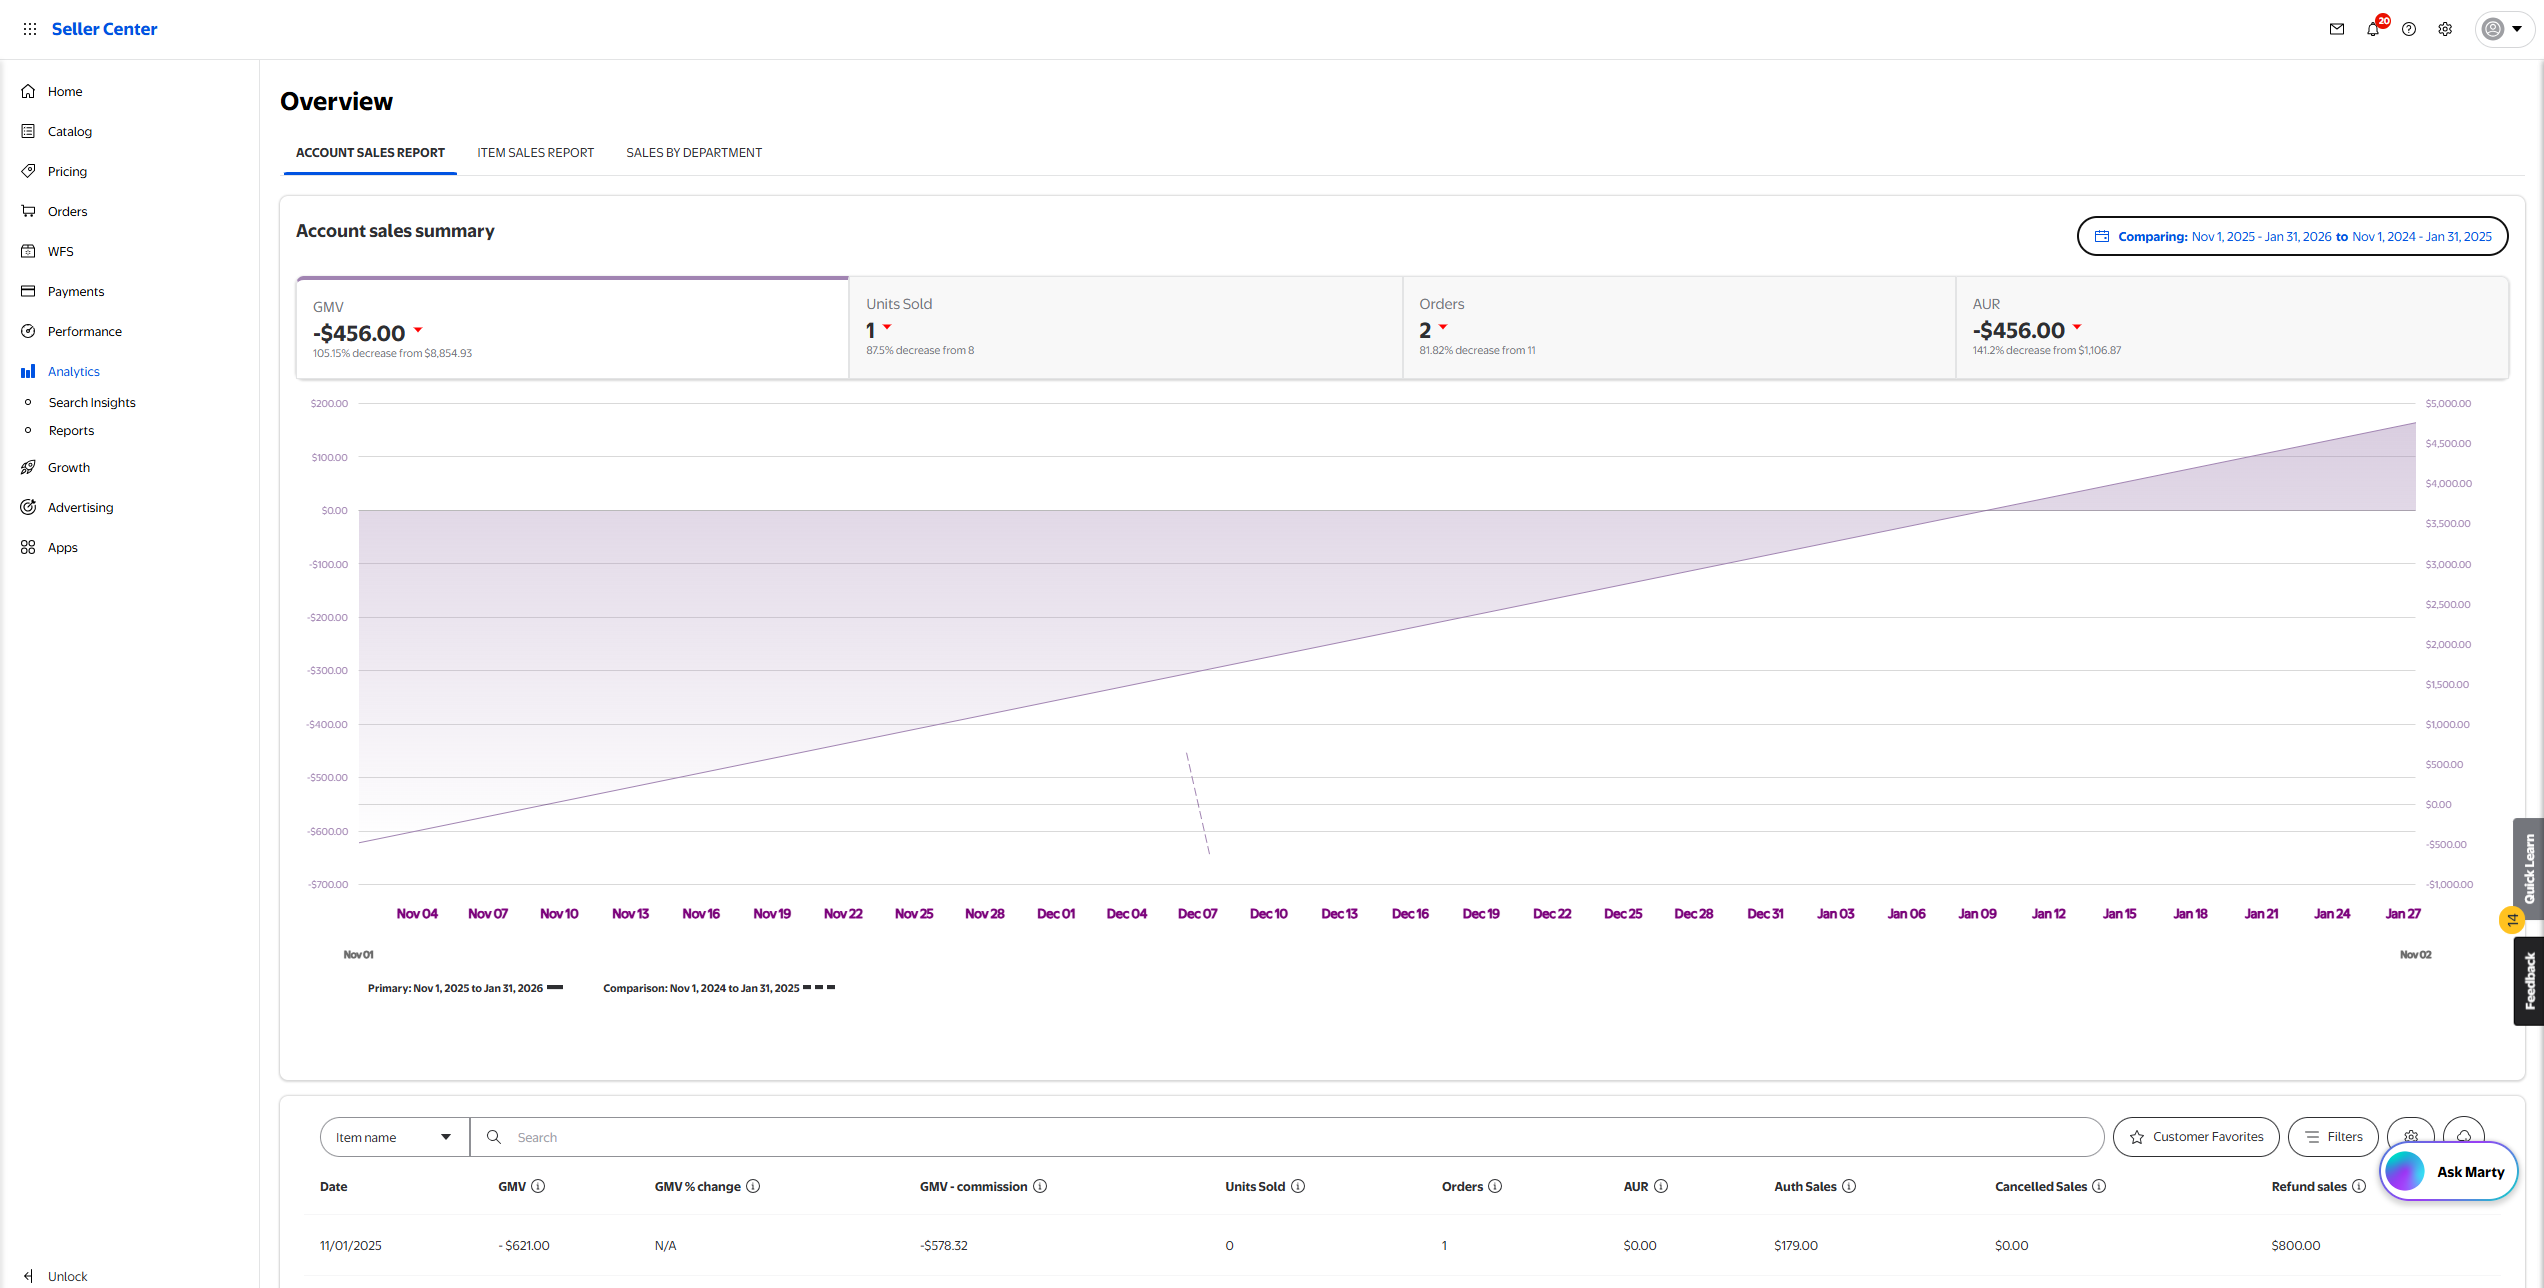Open the Feedback side tab
Viewport: 2544px width, 1288px height.
[2529, 980]
